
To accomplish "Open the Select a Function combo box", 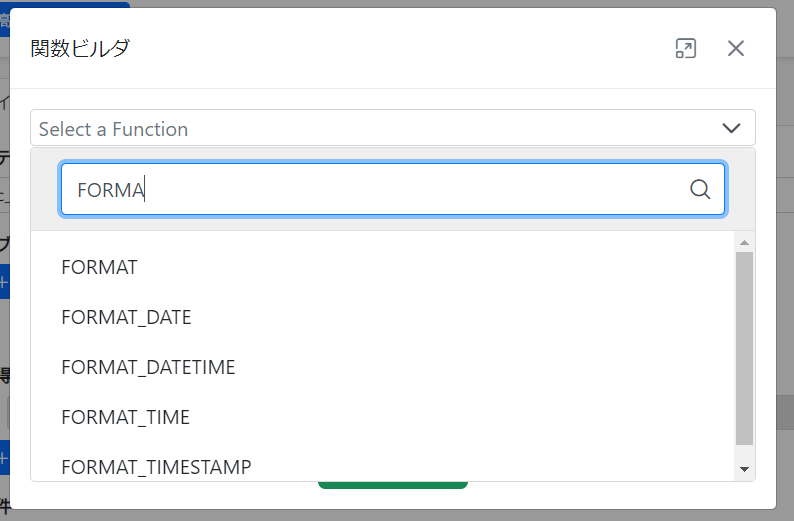I will (x=380, y=128).
